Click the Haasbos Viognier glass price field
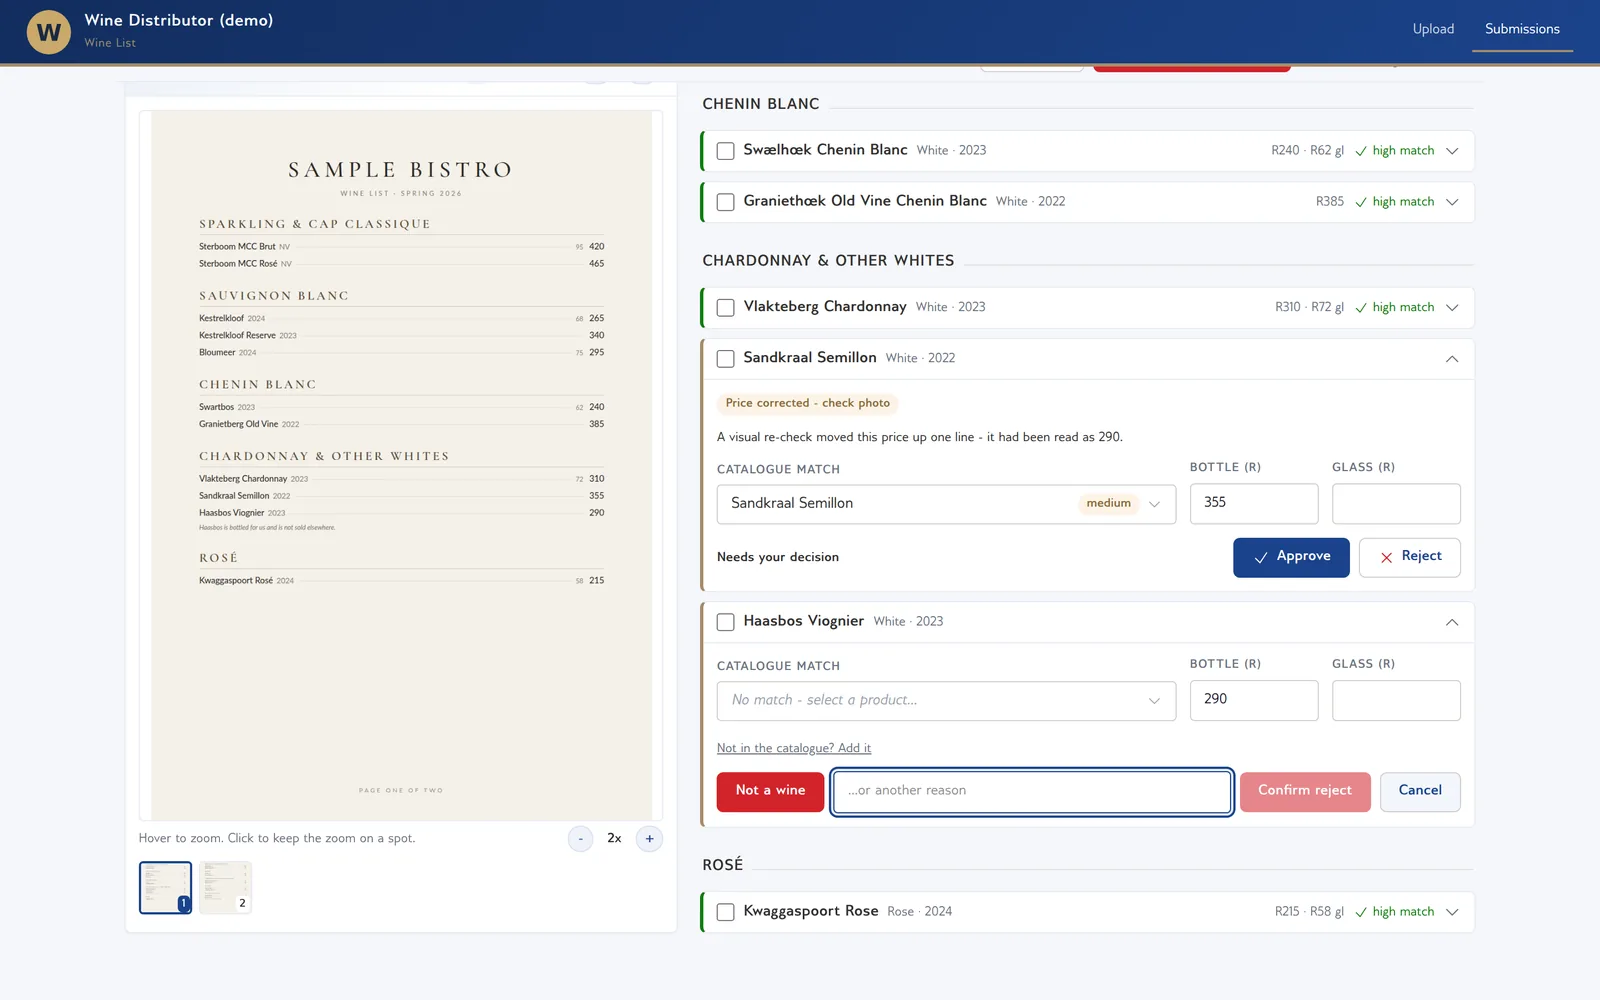 [x=1396, y=700]
